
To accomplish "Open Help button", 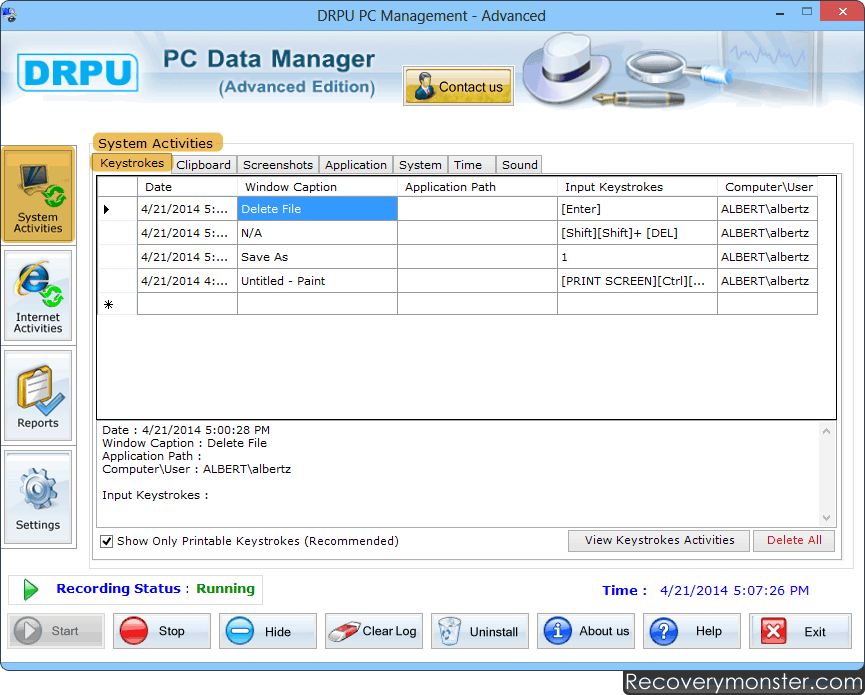I will 692,631.
